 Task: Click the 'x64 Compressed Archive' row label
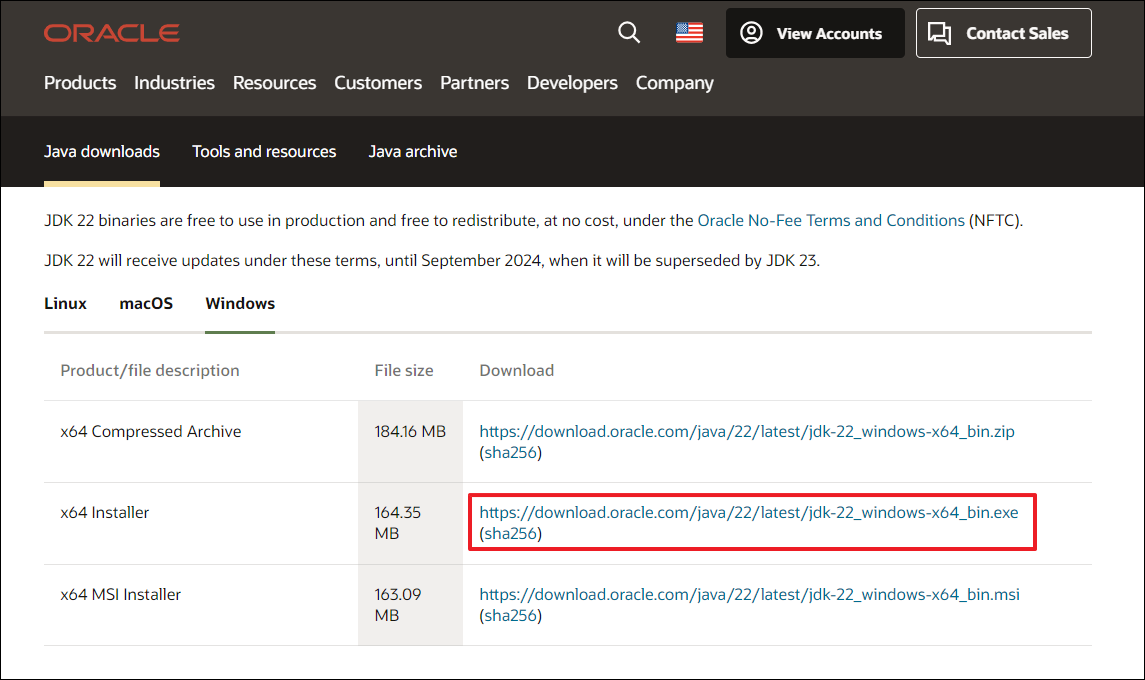[x=150, y=431]
